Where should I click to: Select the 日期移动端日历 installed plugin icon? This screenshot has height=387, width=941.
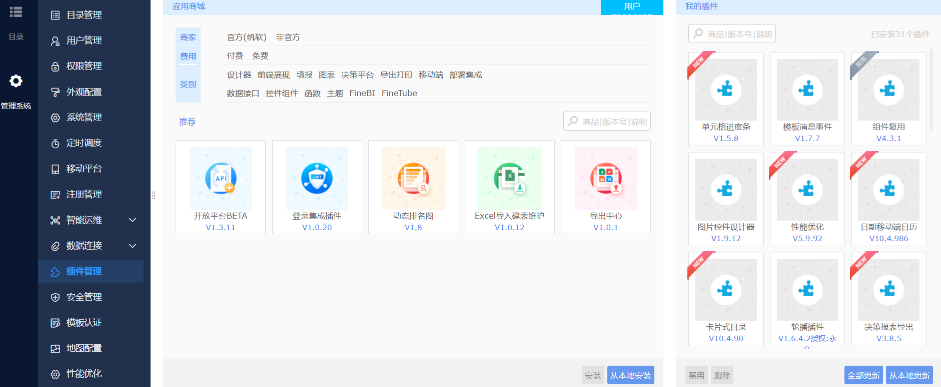[889, 190]
